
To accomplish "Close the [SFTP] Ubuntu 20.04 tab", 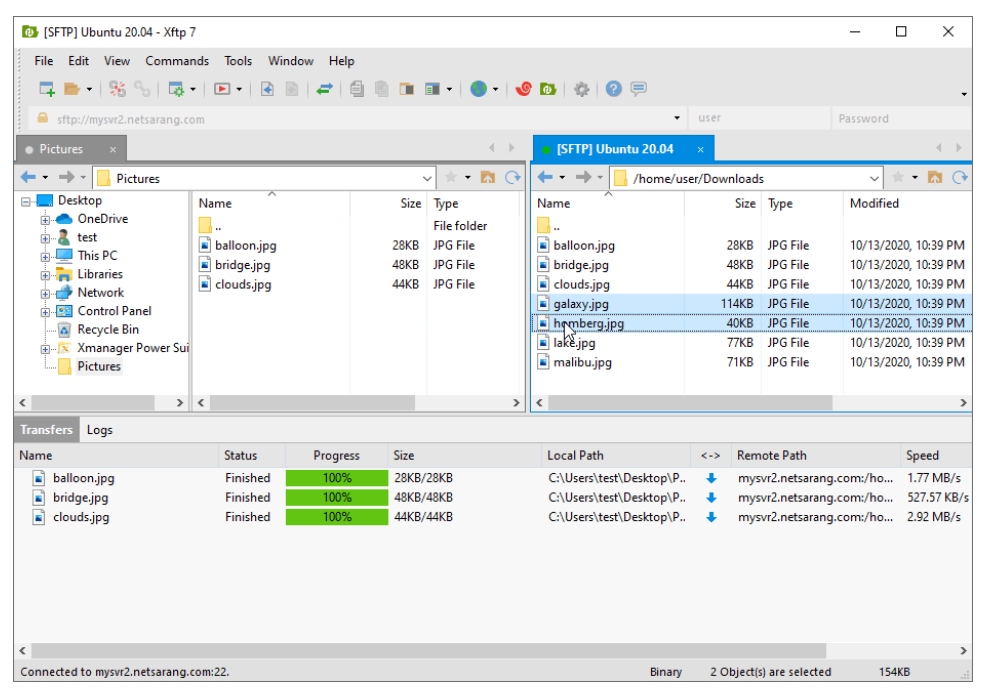I will (701, 150).
